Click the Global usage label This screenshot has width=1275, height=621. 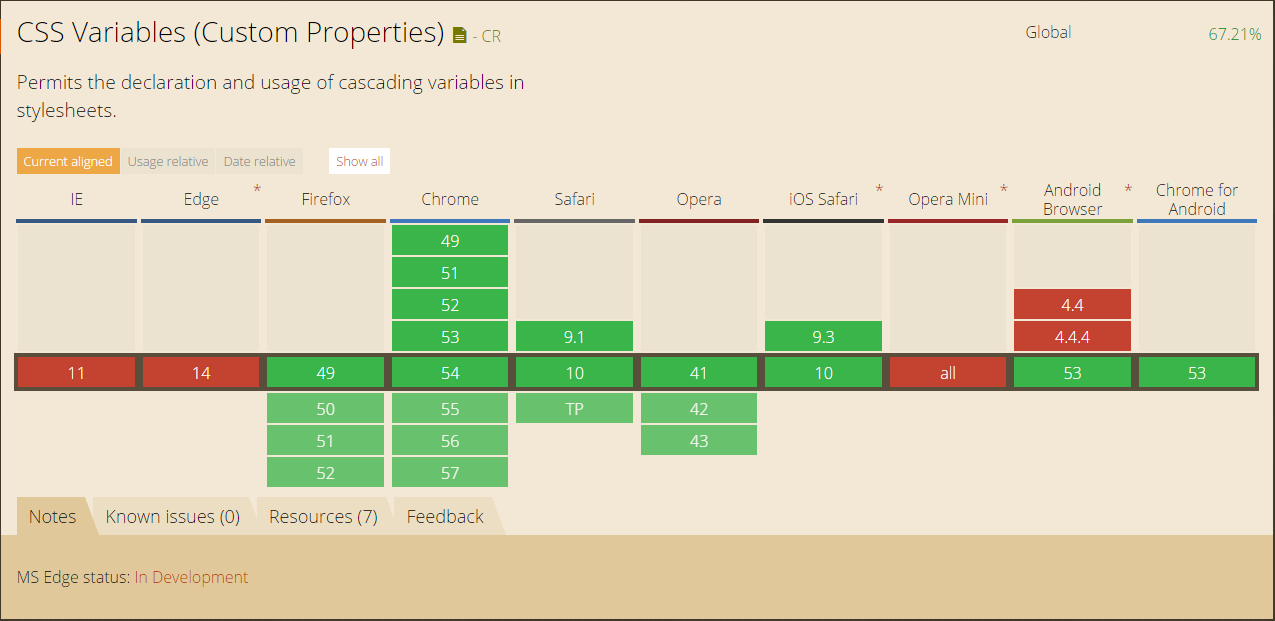(x=1048, y=32)
